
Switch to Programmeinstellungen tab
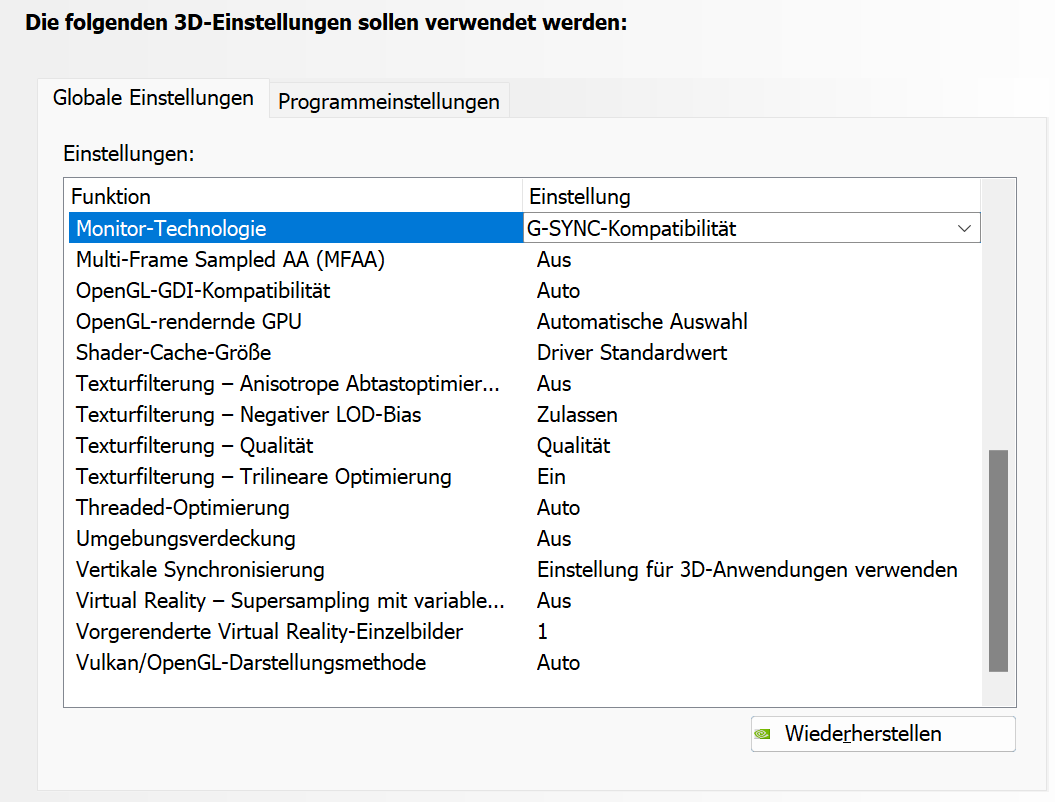389,101
